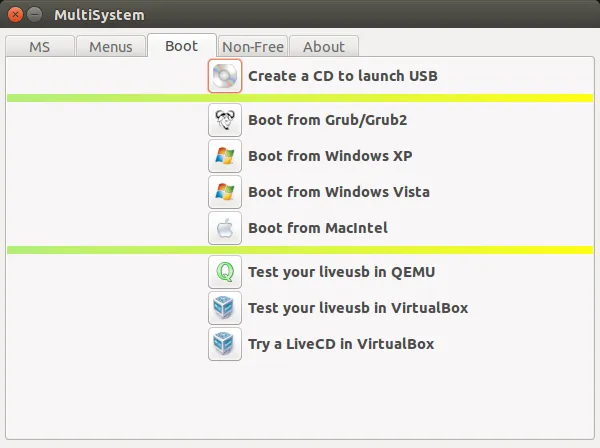Click the GNU icon for Grub/Grub2 boot
The width and height of the screenshot is (600, 448).
(x=225, y=120)
